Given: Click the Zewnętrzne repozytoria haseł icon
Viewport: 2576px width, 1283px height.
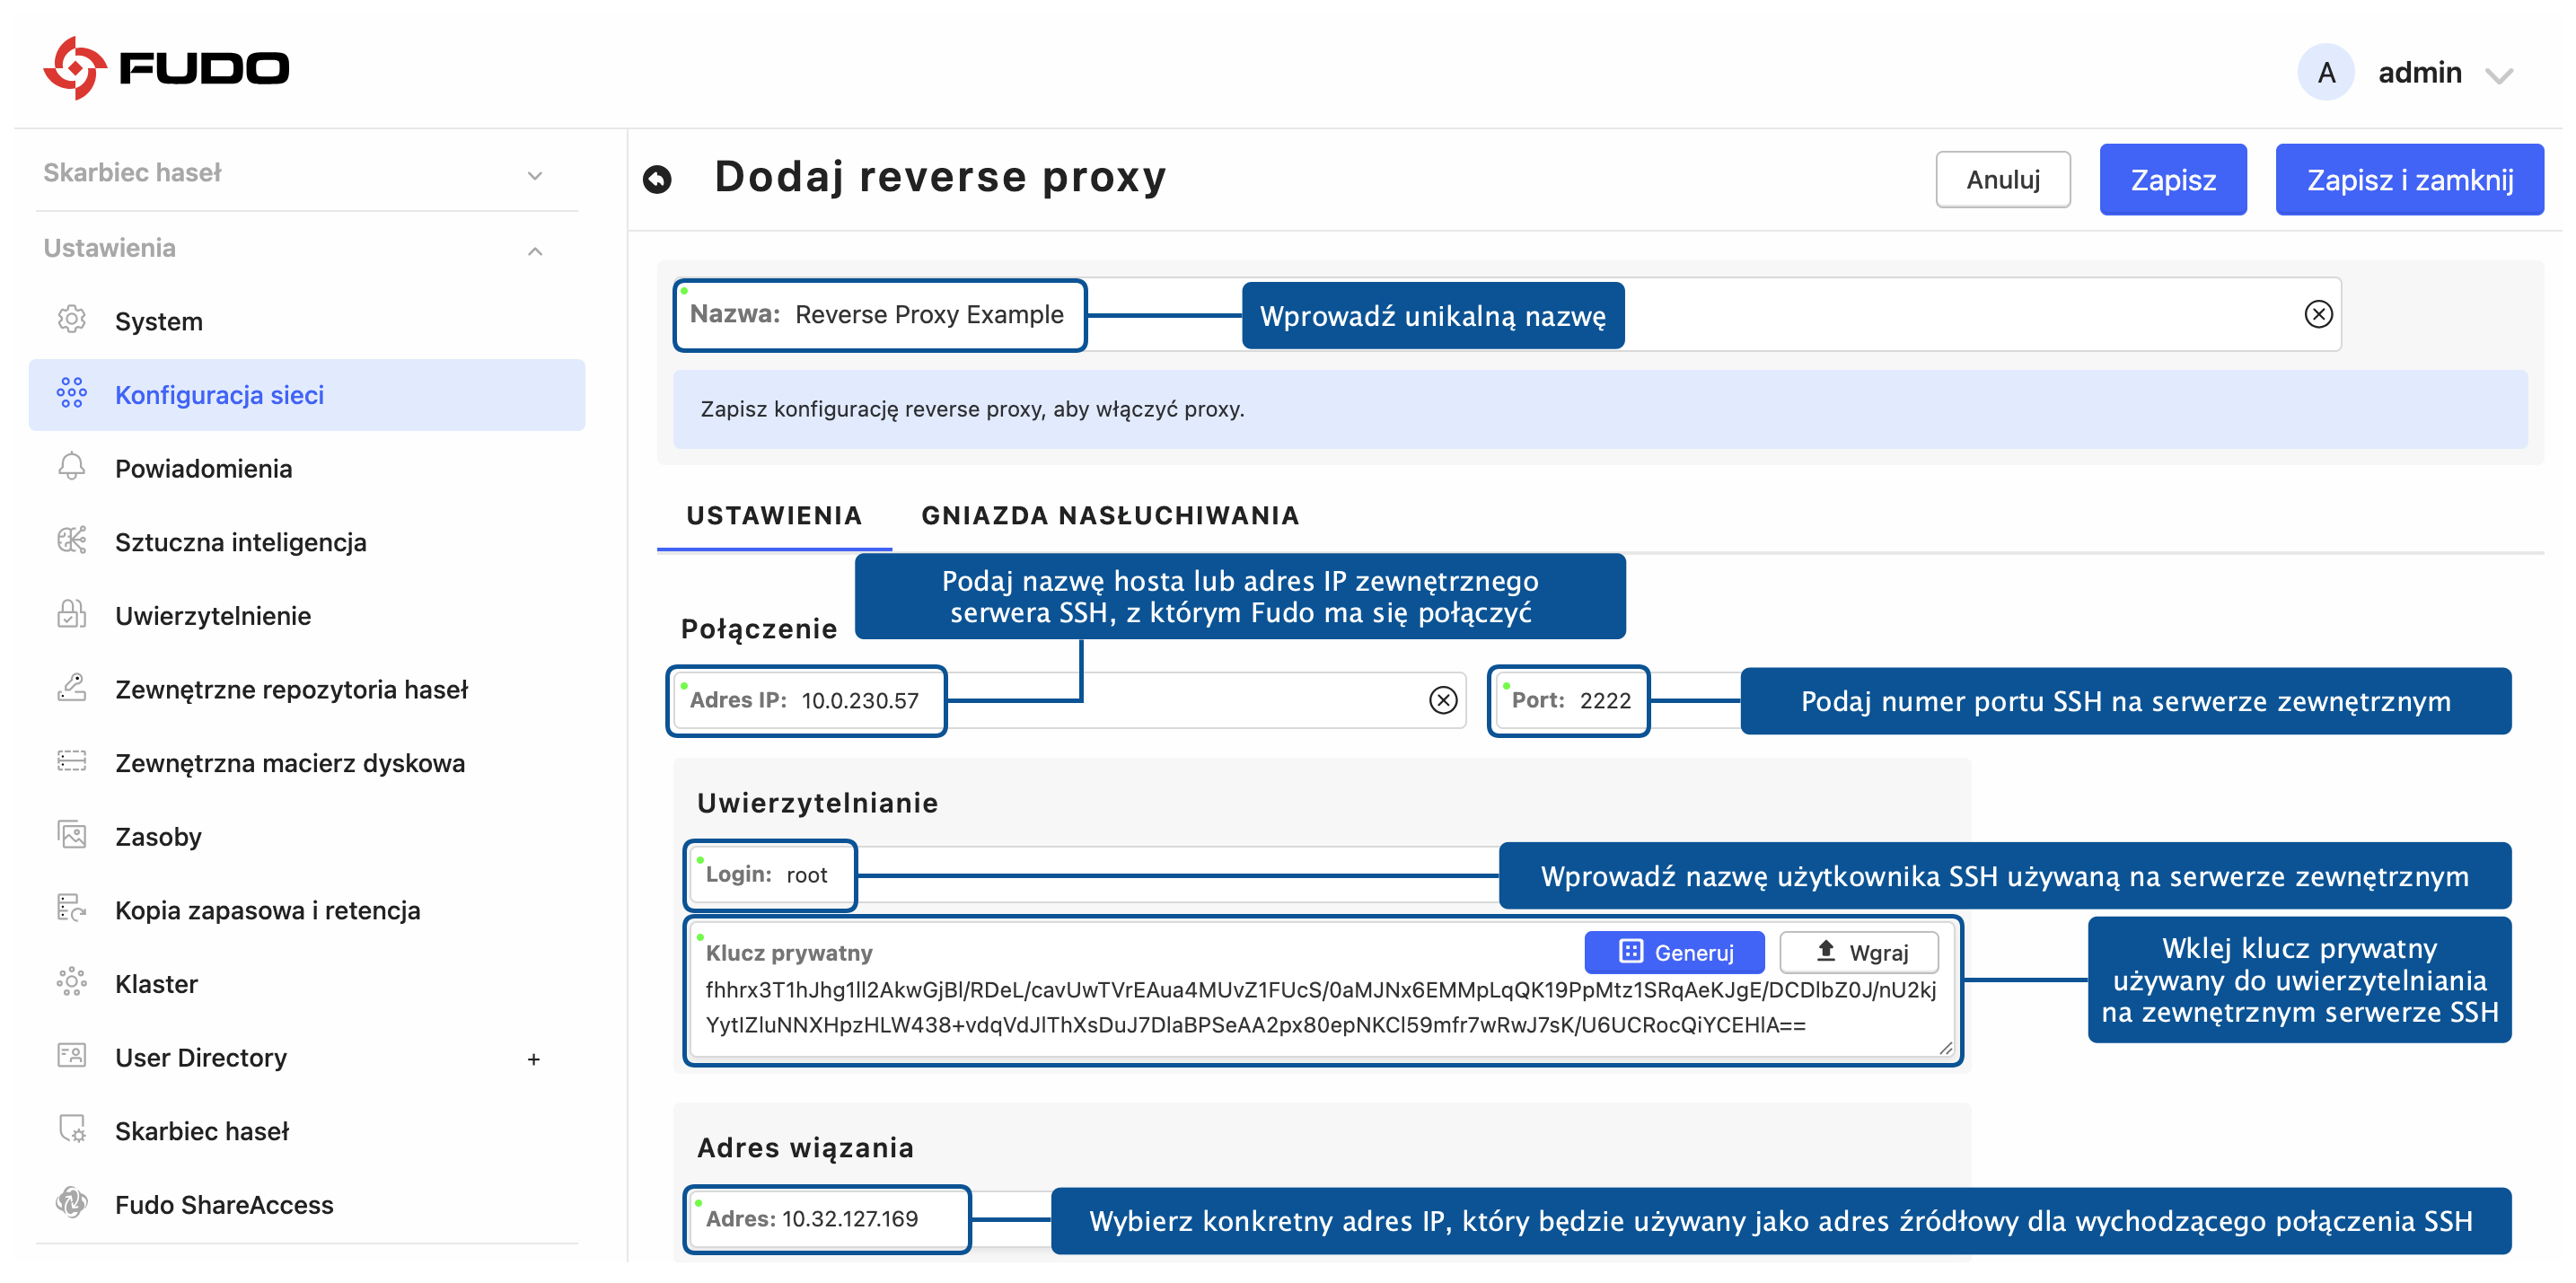Looking at the screenshot, I should coord(72,688).
